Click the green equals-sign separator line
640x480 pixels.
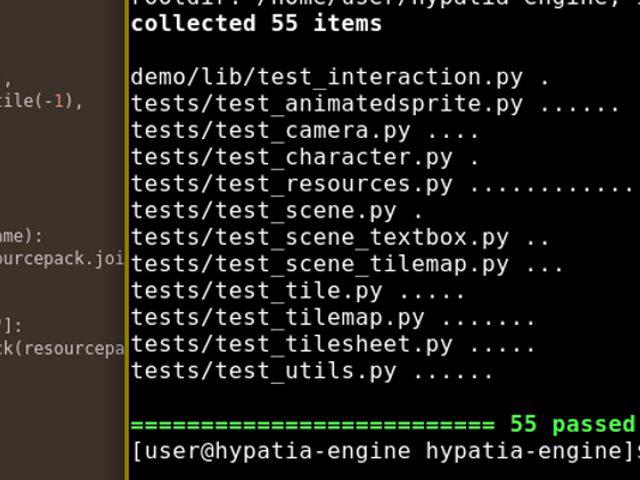coord(312,424)
